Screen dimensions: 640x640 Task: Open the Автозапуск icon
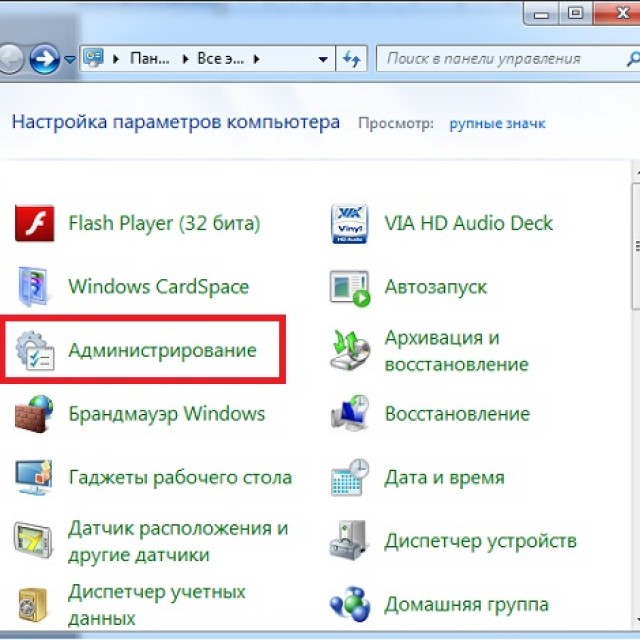click(x=350, y=288)
